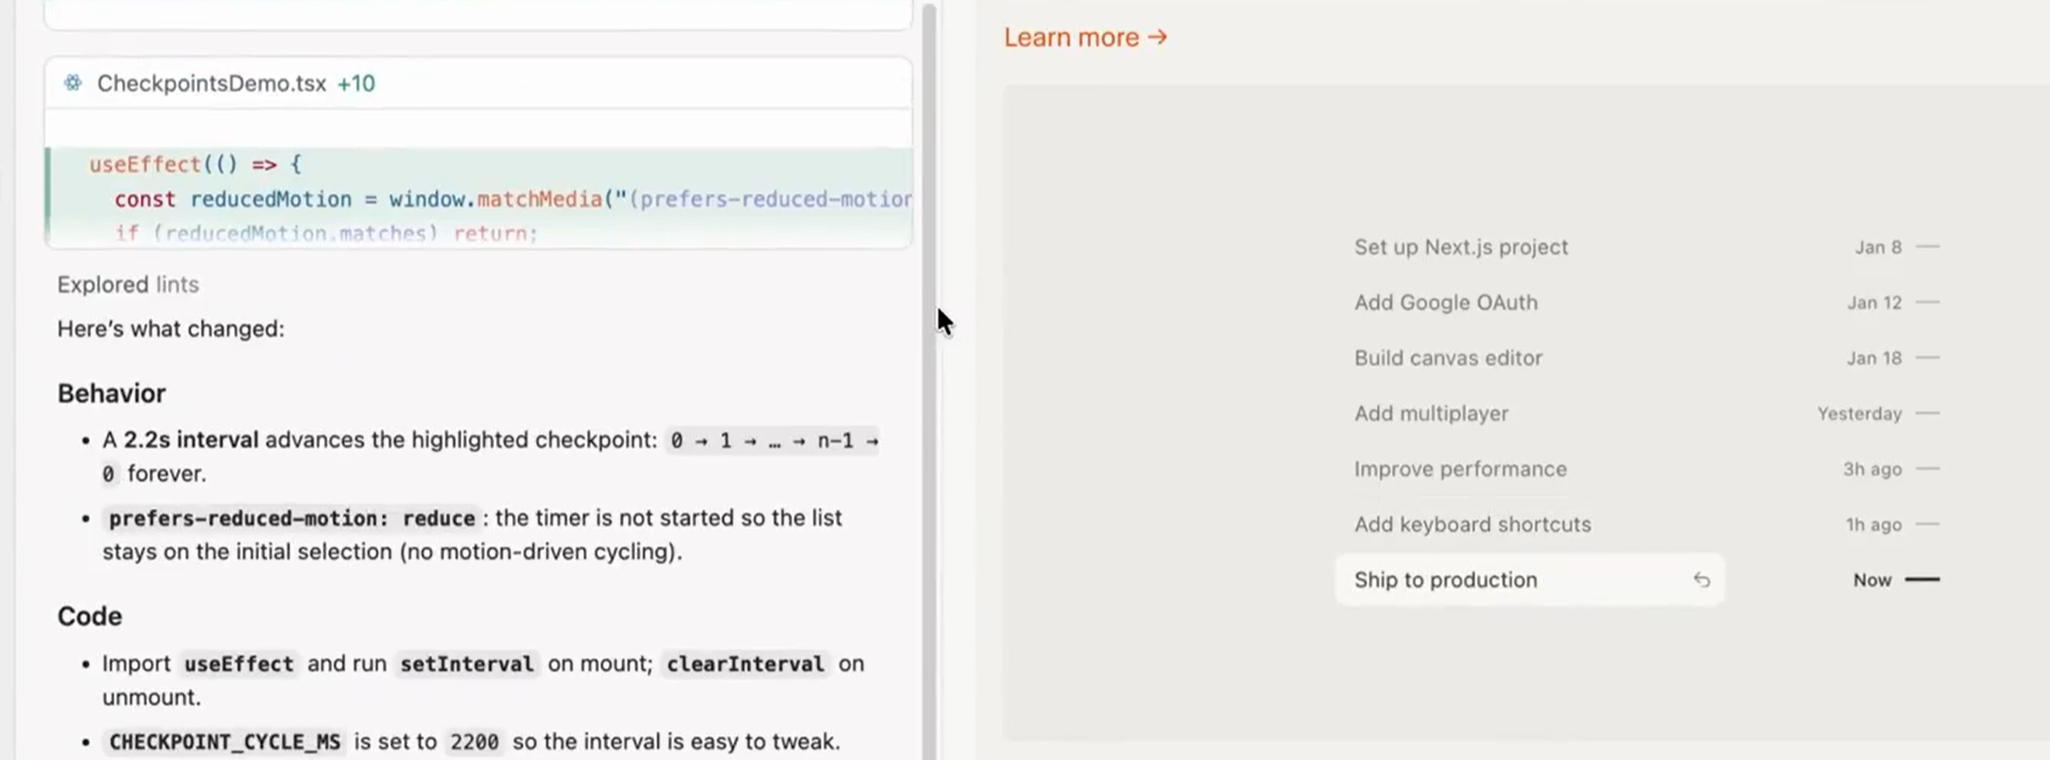Screen dimensions: 2050x760
Task: Click the Jan 18 timeline marker
Action: [x=1893, y=358]
